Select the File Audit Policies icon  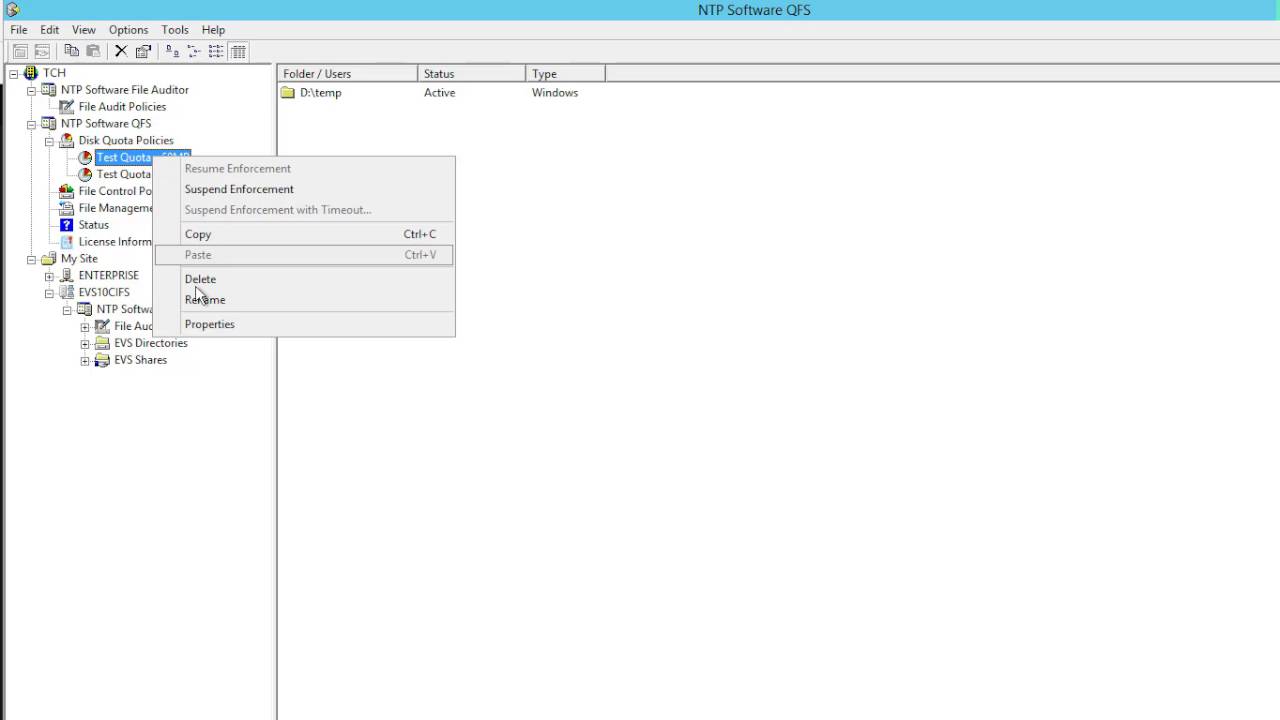67,107
